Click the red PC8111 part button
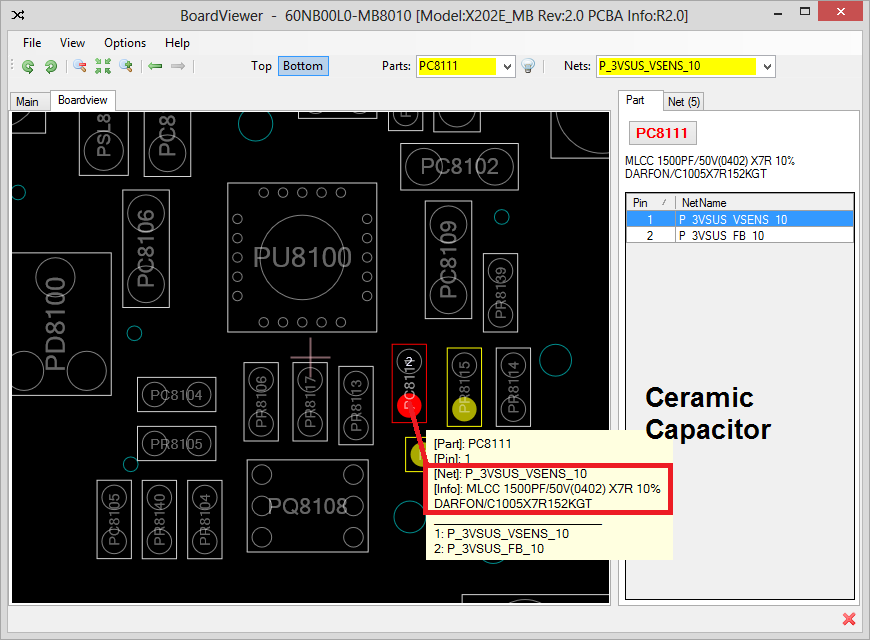Screen dimensions: 870x640 662,133
